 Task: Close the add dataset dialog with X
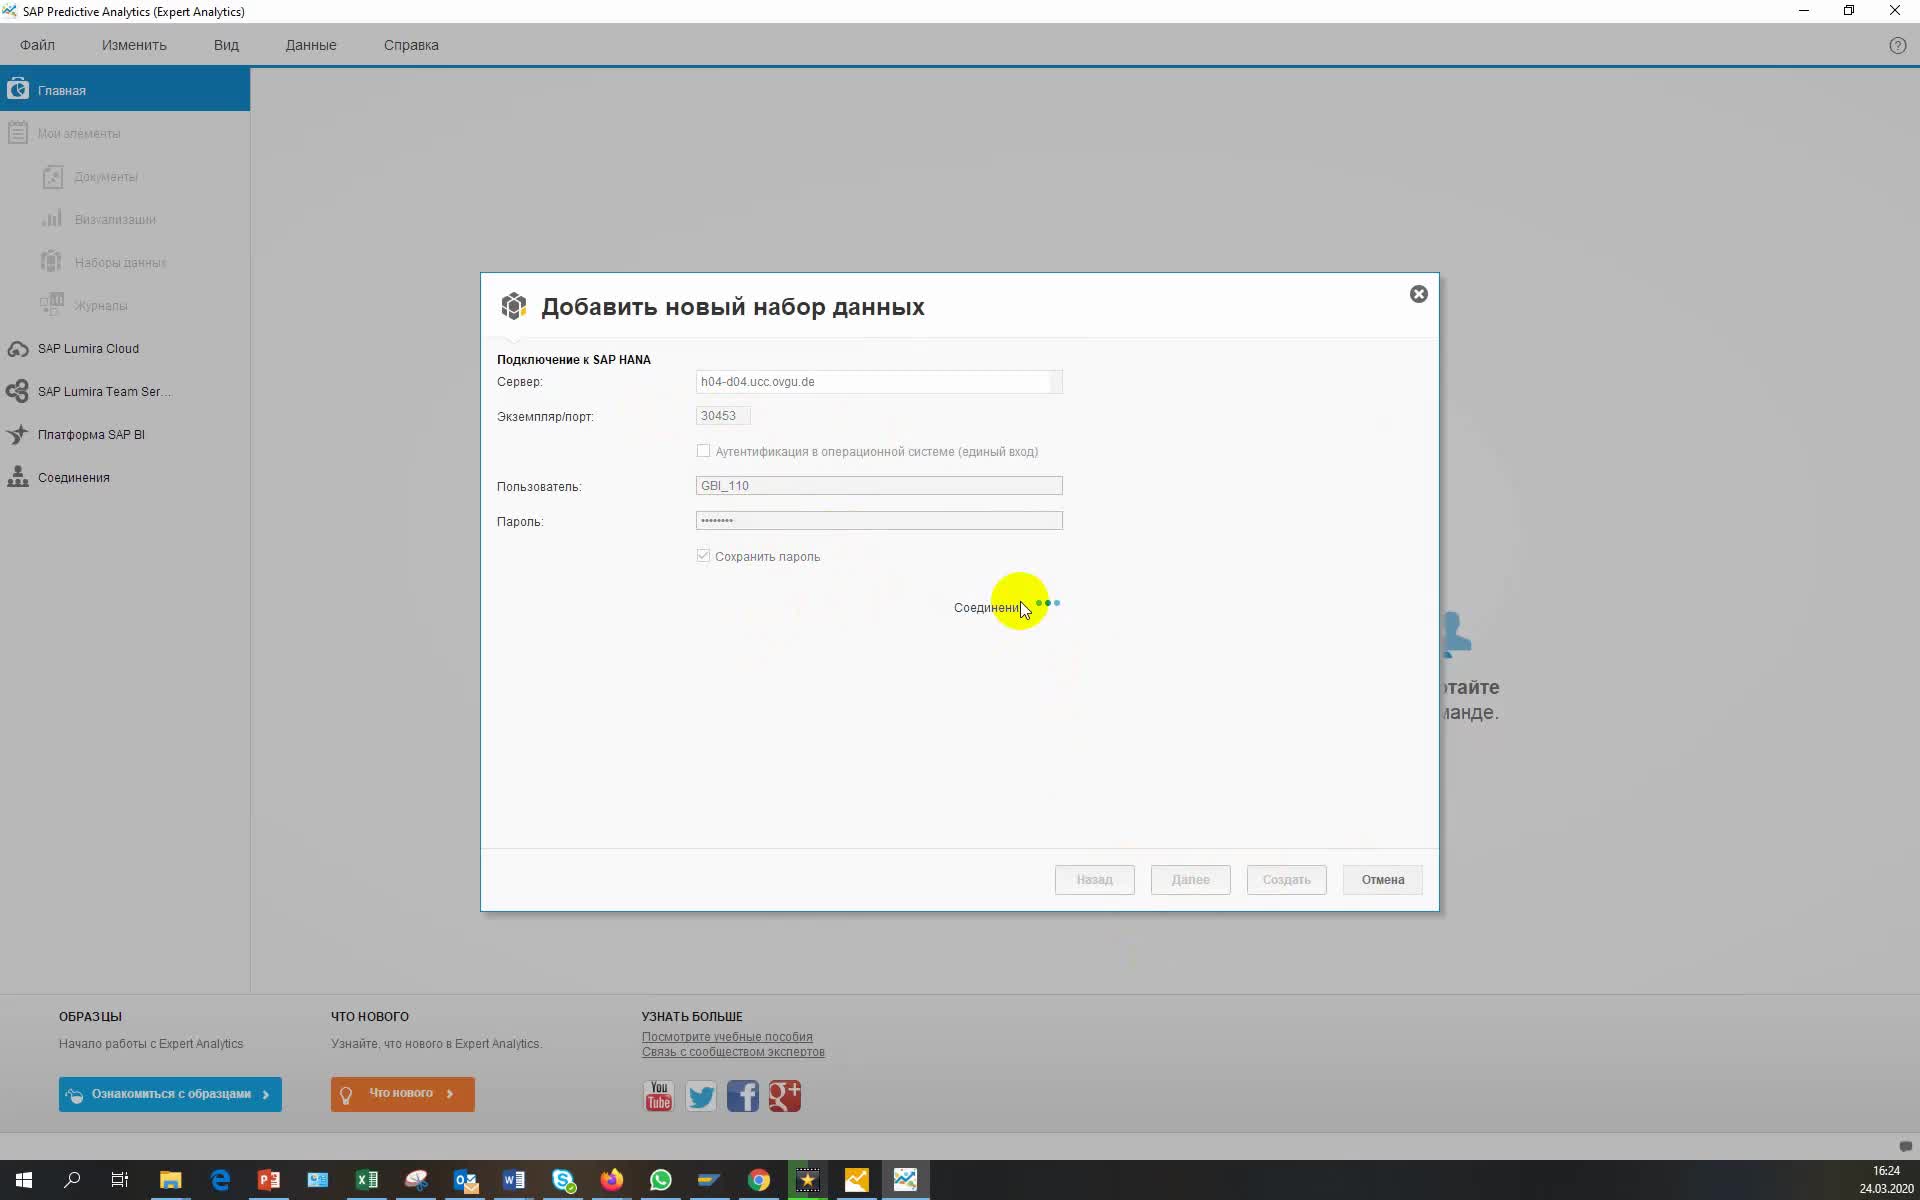[x=1418, y=294]
